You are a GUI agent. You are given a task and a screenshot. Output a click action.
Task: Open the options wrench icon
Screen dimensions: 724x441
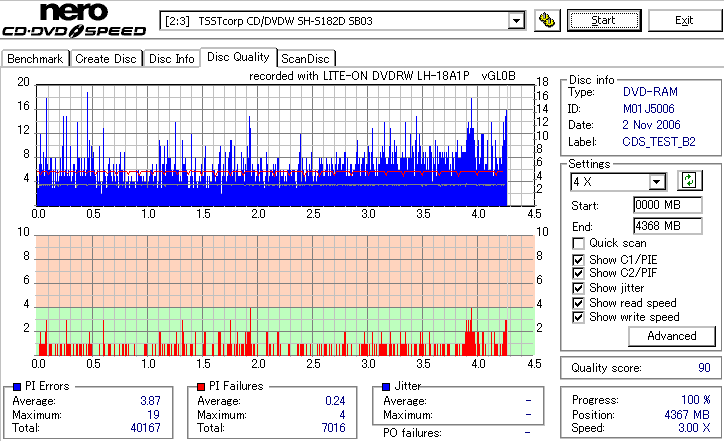pos(547,21)
